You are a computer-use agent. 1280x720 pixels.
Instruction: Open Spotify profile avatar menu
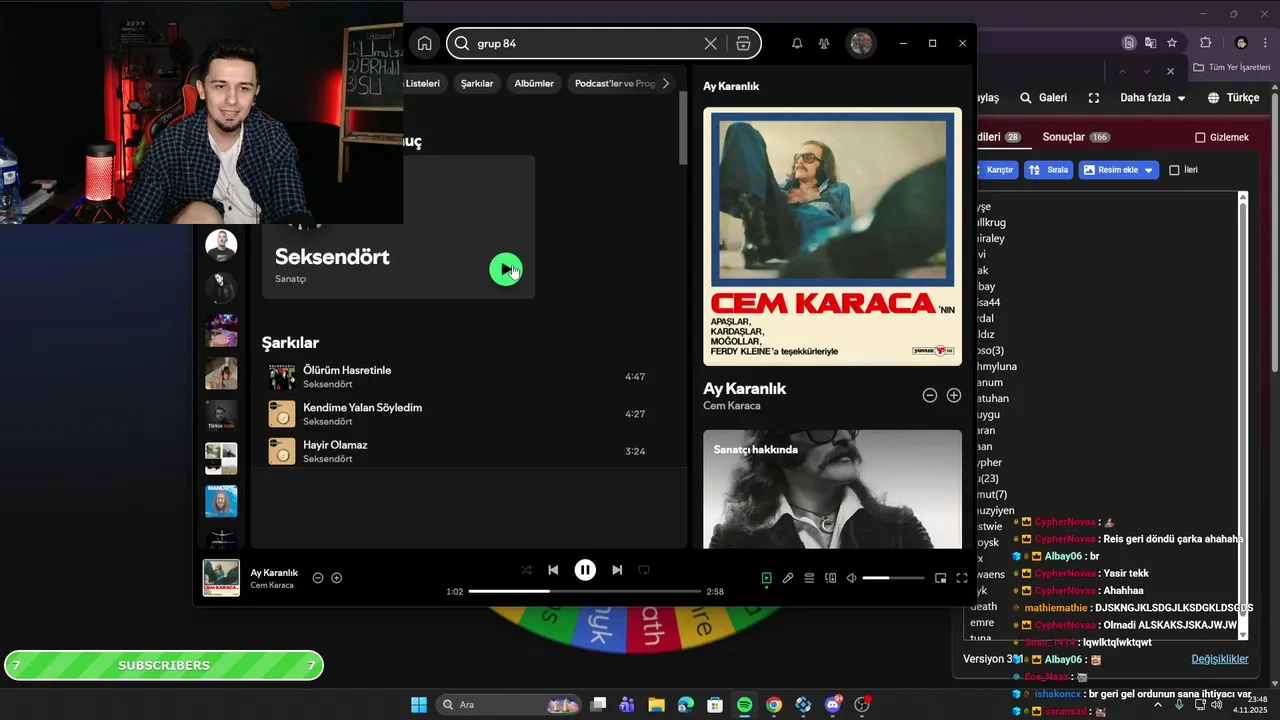(861, 43)
